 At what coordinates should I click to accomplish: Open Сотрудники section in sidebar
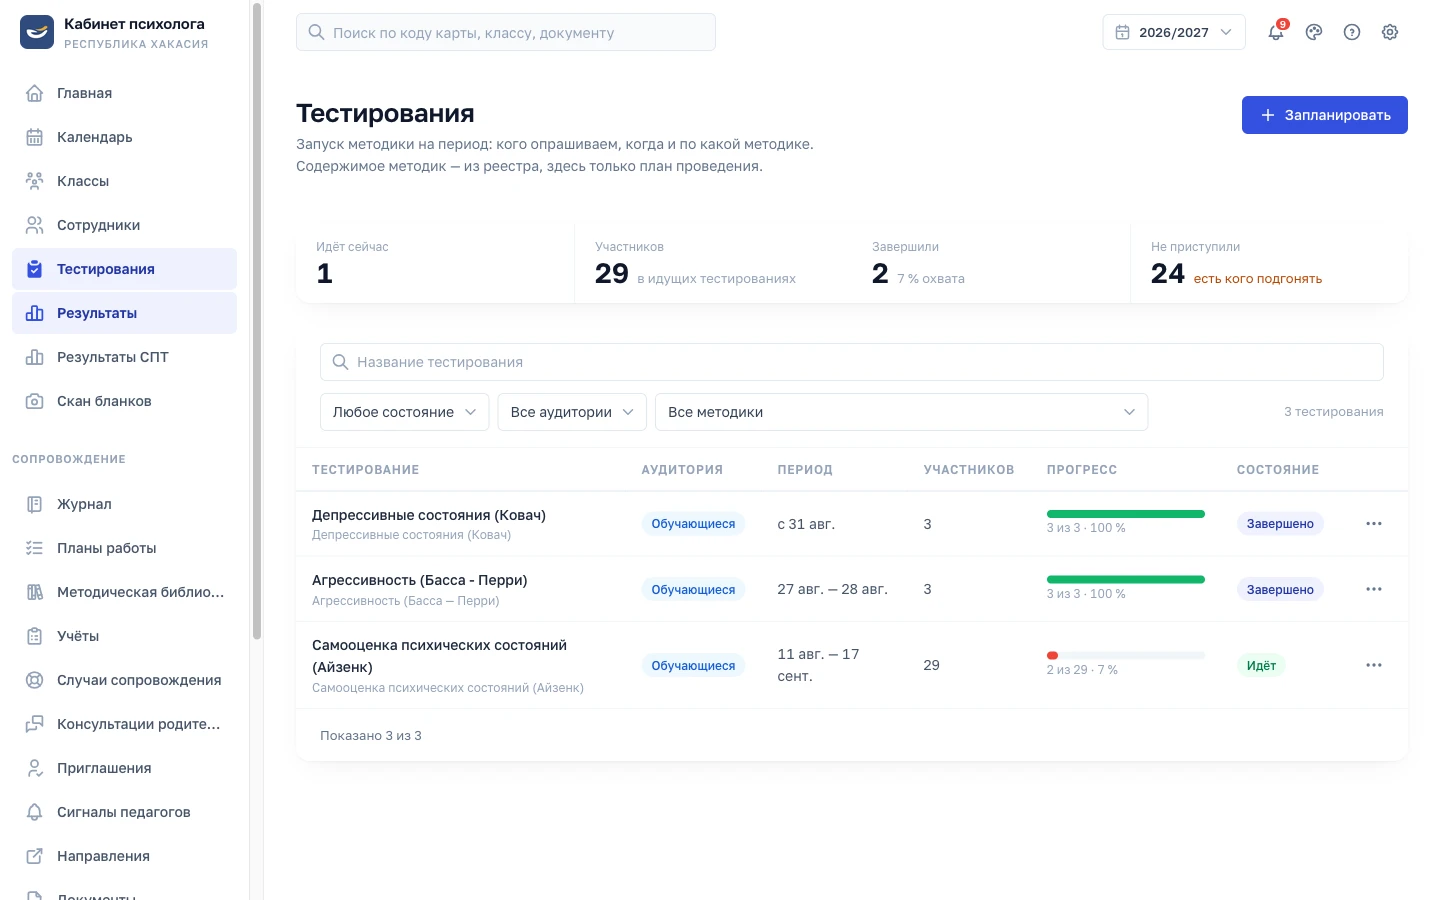coord(124,225)
